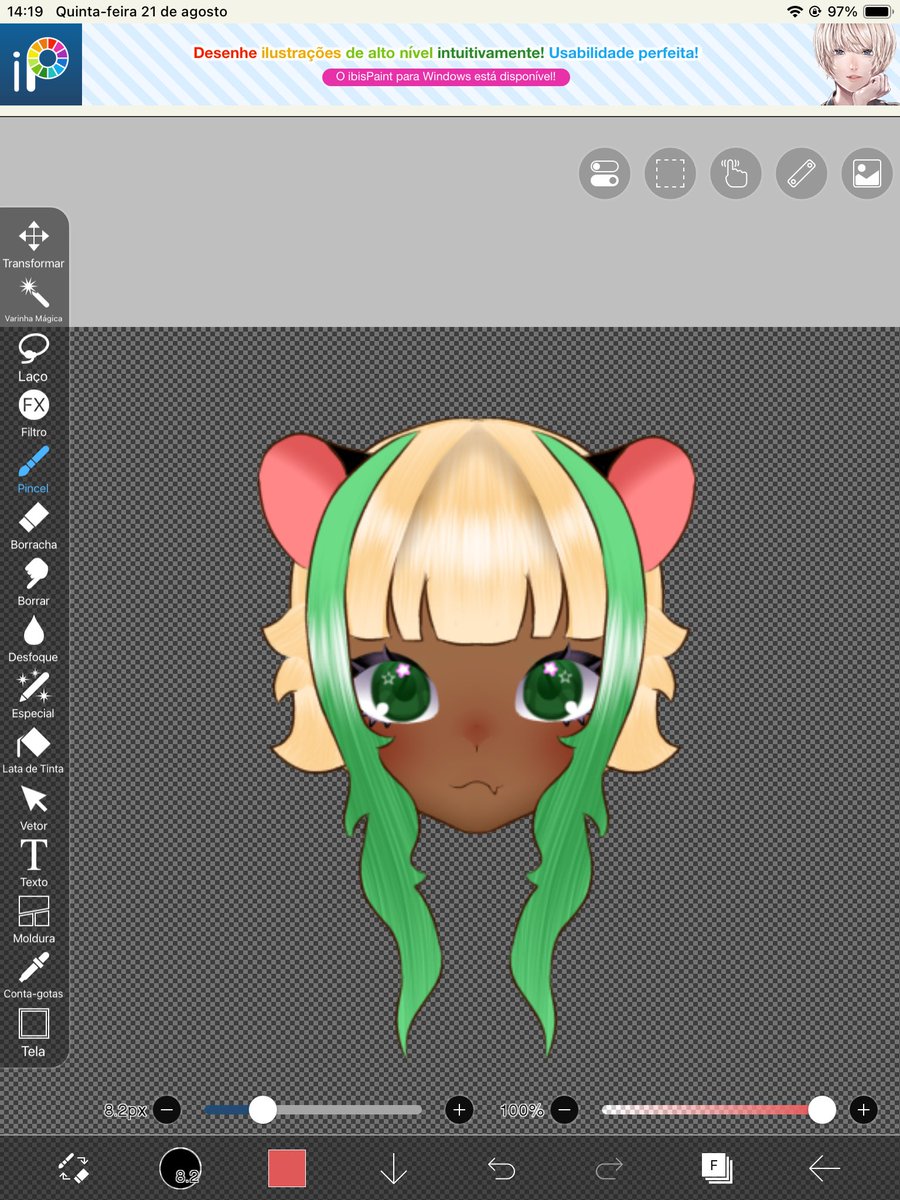
Task: Select the Varinha Mágica tool
Action: (33, 300)
